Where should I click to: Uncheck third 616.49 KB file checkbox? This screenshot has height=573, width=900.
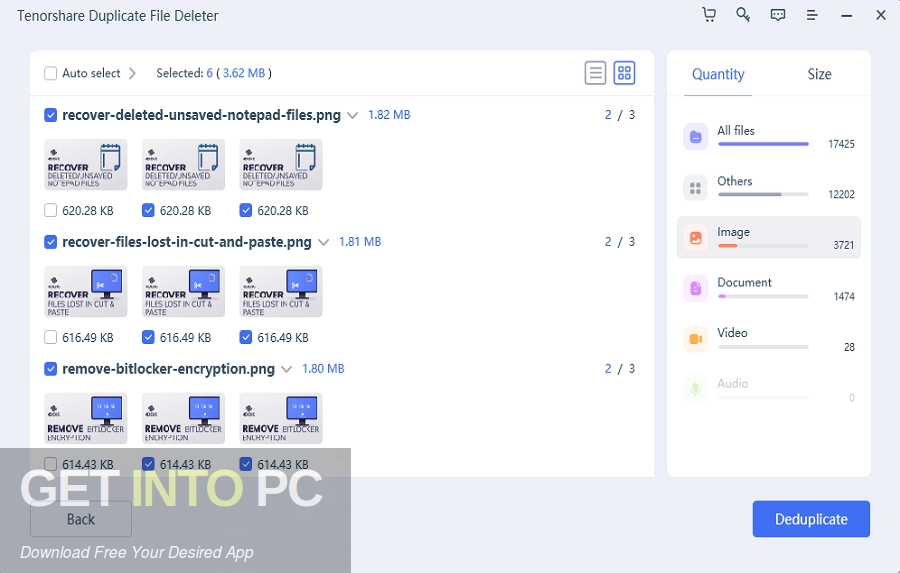click(246, 337)
